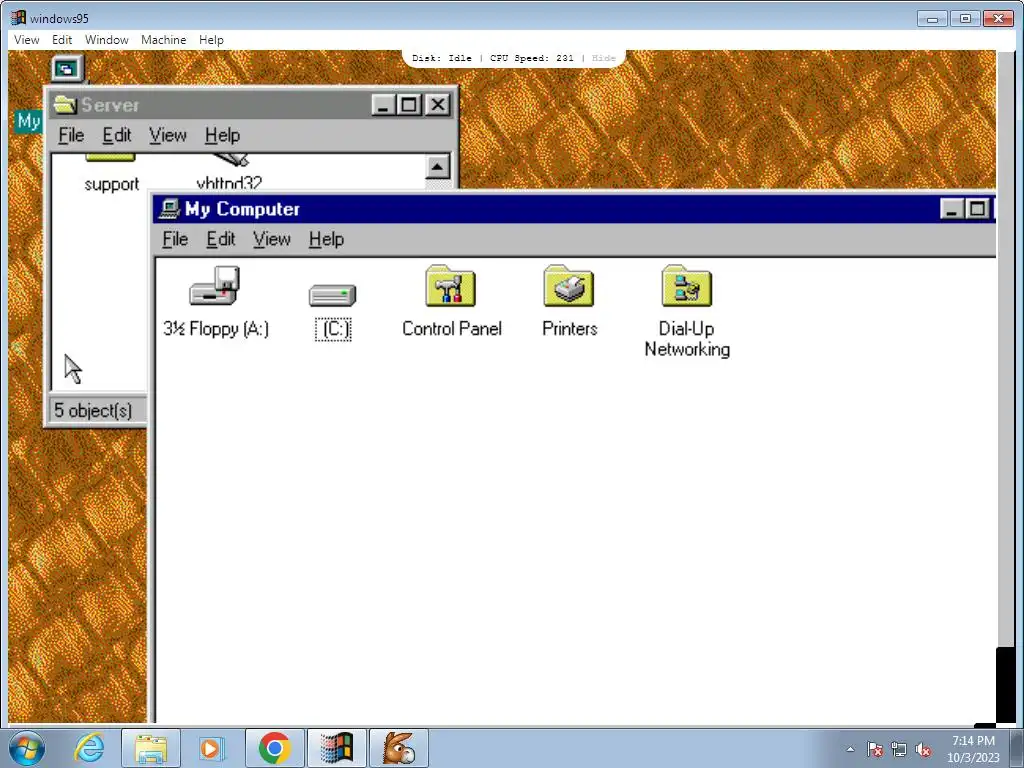Maximize the My Computer window
Screen dimensions: 1024x768
click(x=978, y=209)
